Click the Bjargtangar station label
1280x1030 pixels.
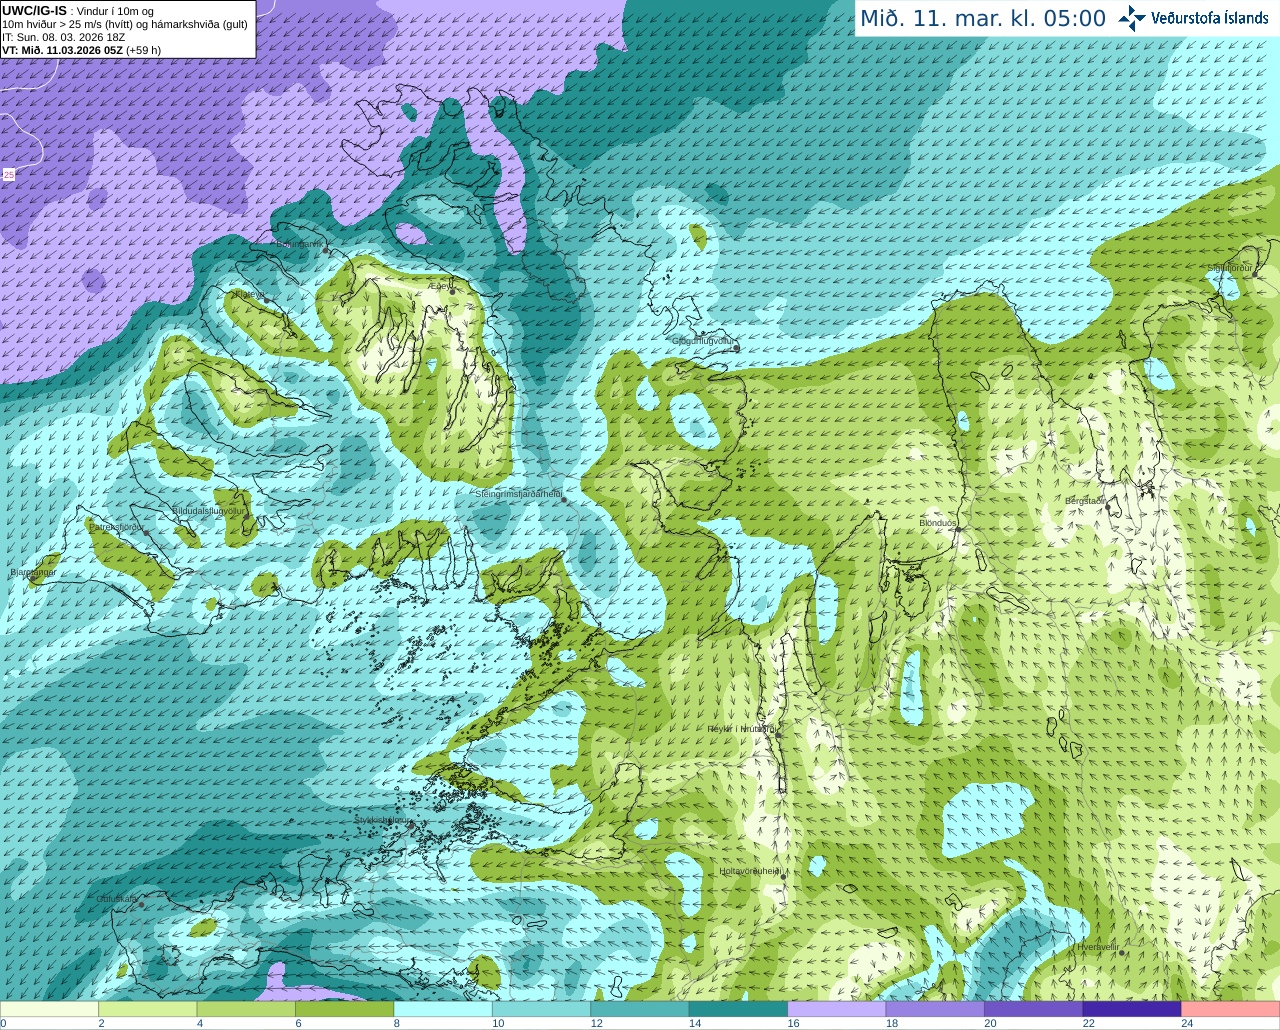point(33,572)
